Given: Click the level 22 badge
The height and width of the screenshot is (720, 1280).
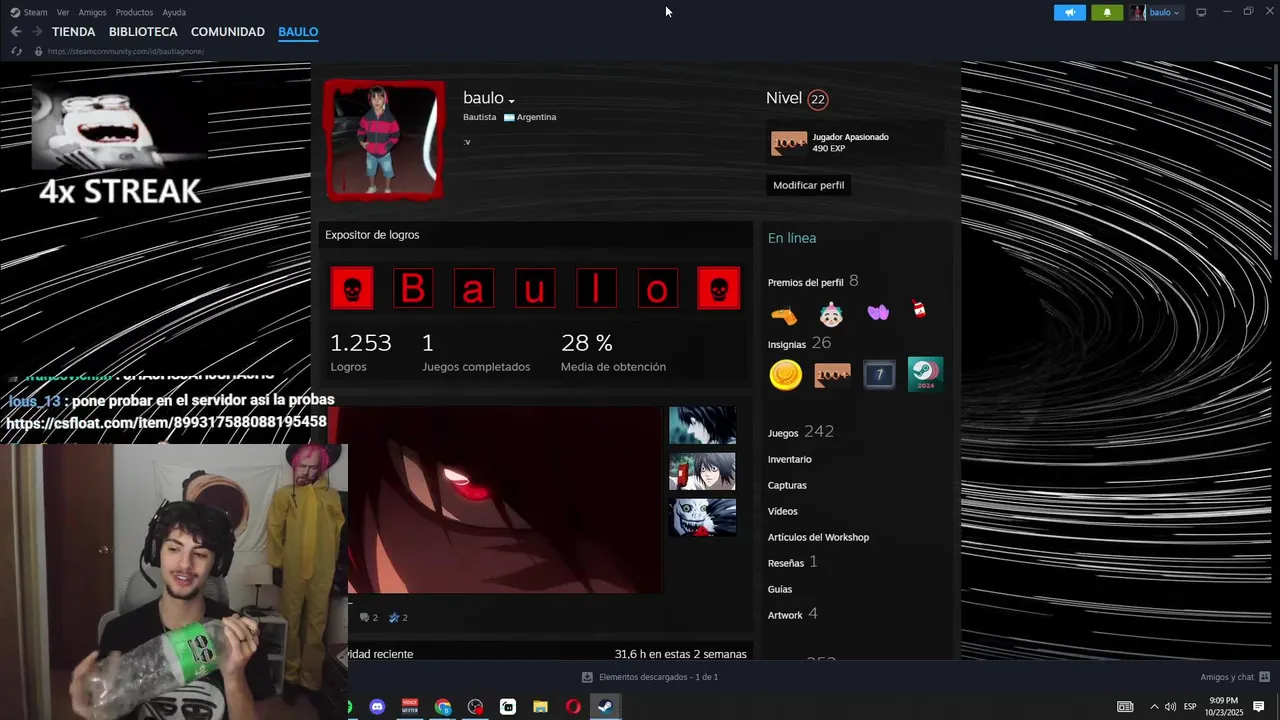Looking at the screenshot, I should (x=818, y=99).
